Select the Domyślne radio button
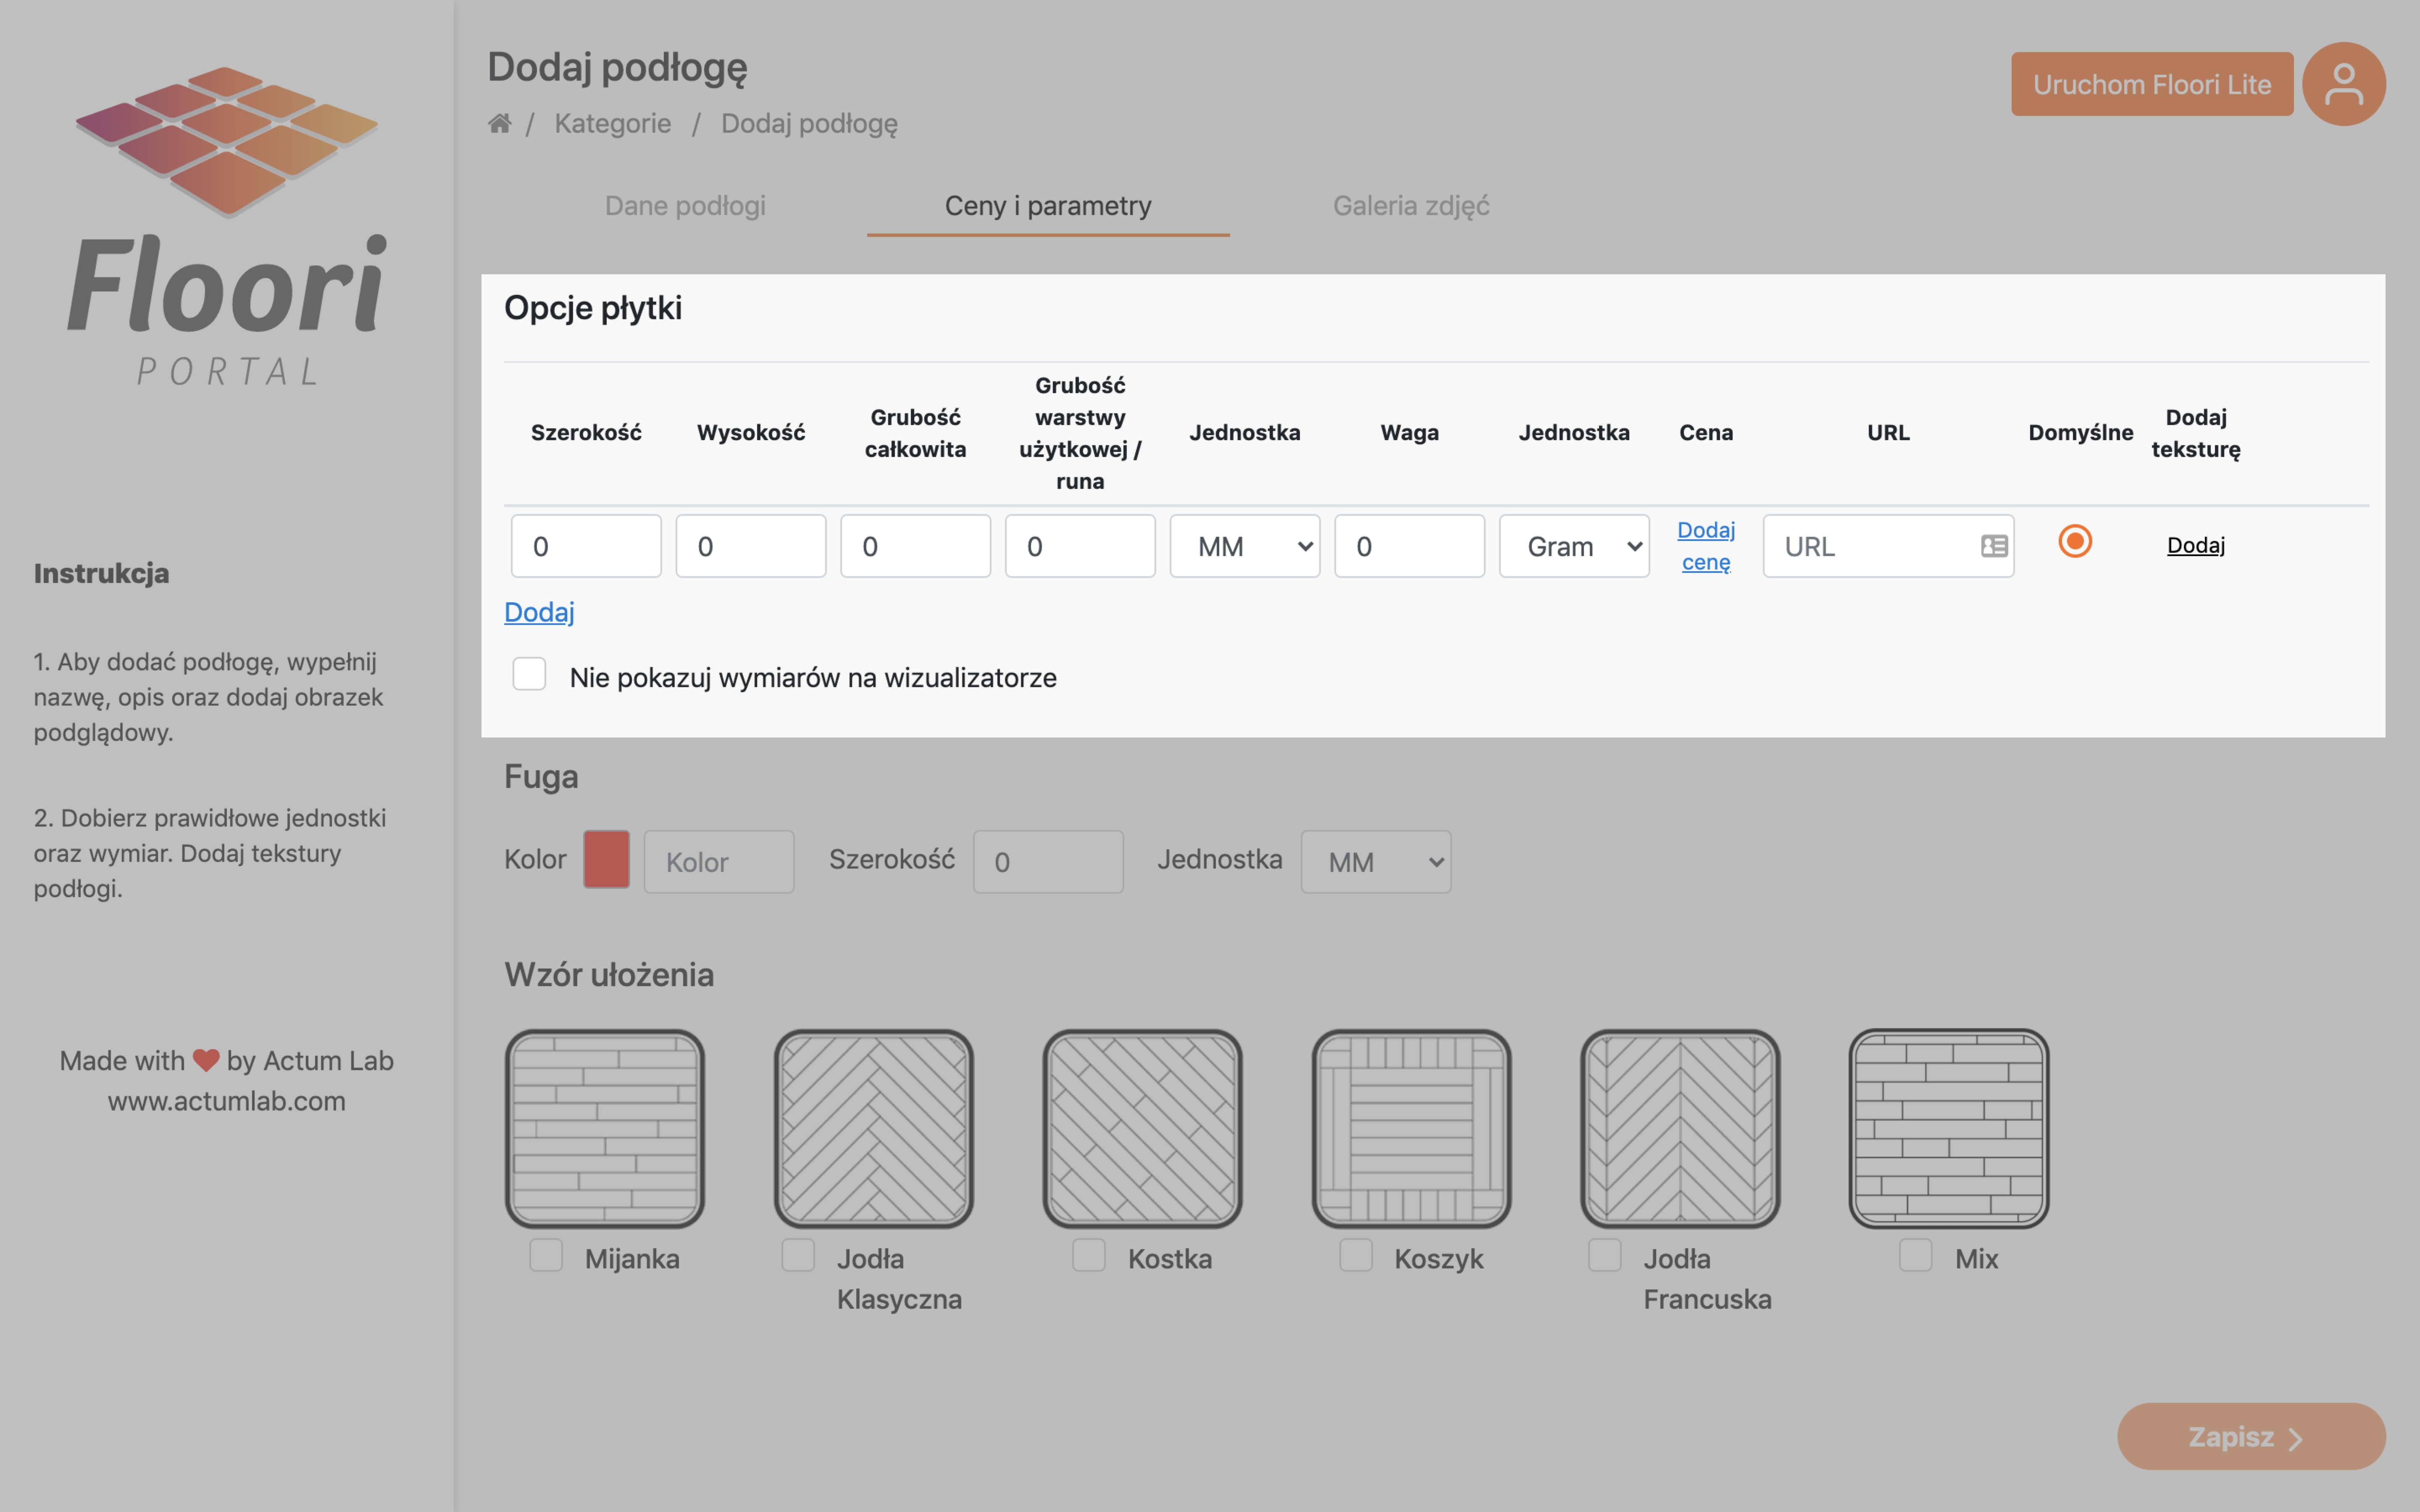This screenshot has width=2420, height=1512. (x=2075, y=541)
